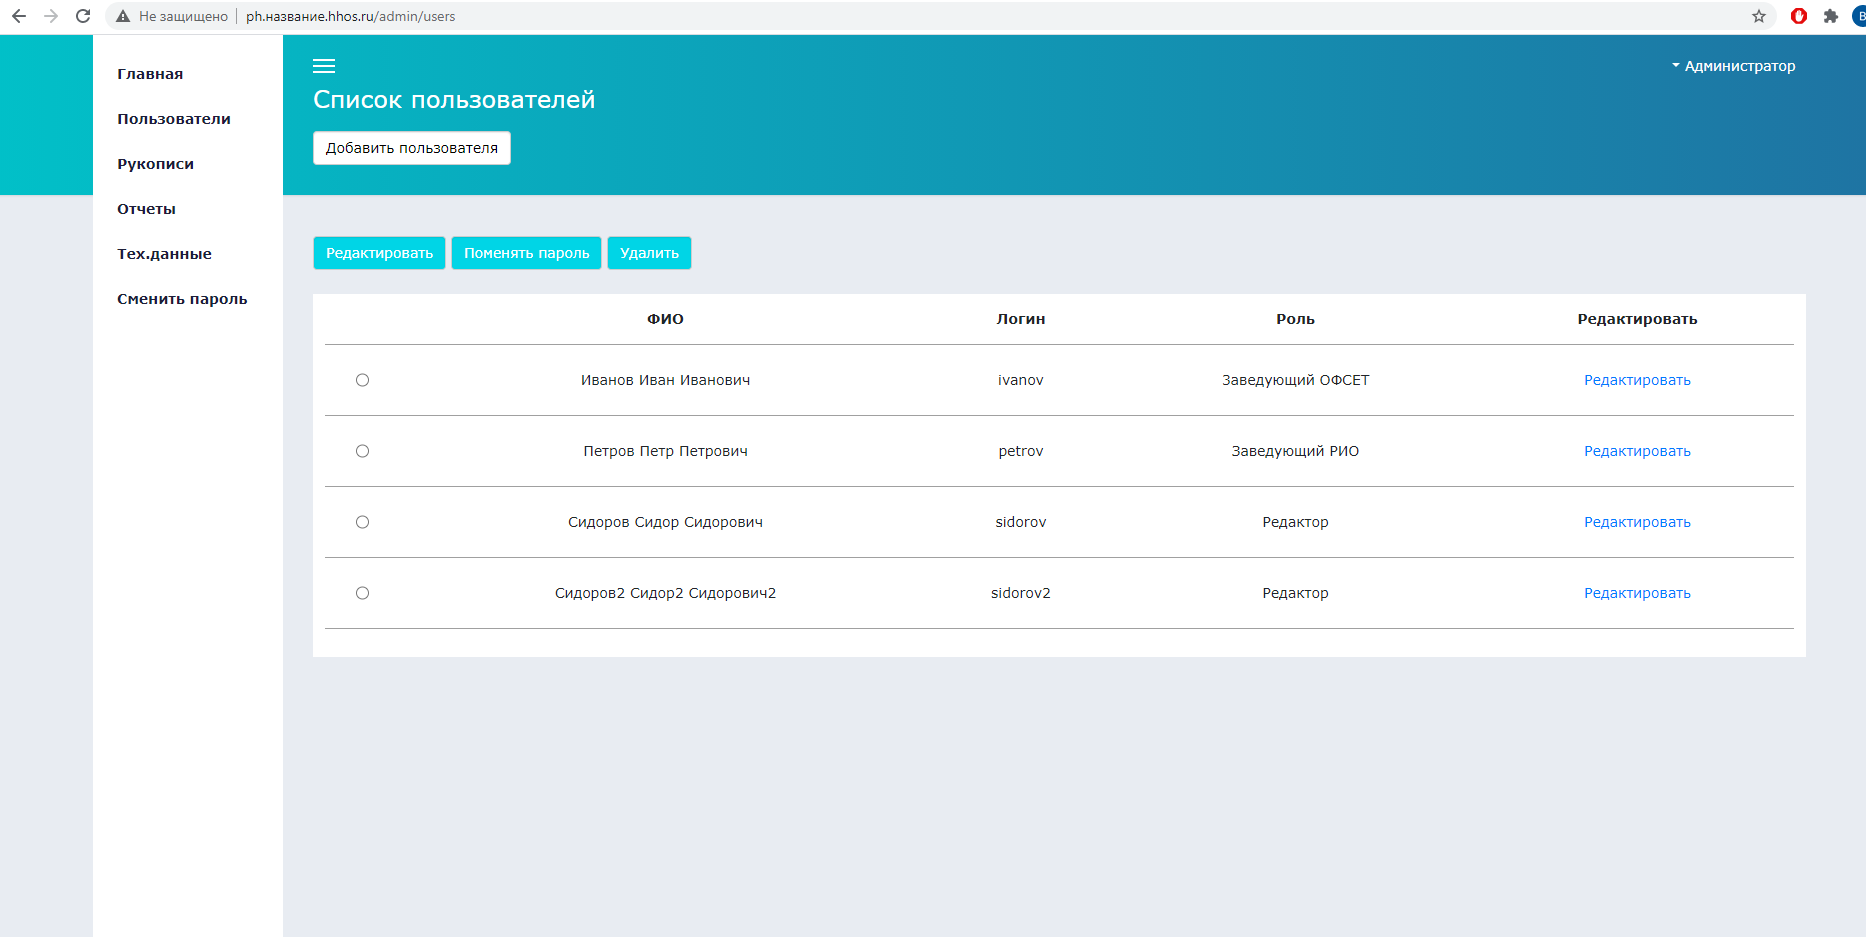The height and width of the screenshot is (937, 1866).
Task: Open Пользователи in sidebar
Action: point(174,119)
